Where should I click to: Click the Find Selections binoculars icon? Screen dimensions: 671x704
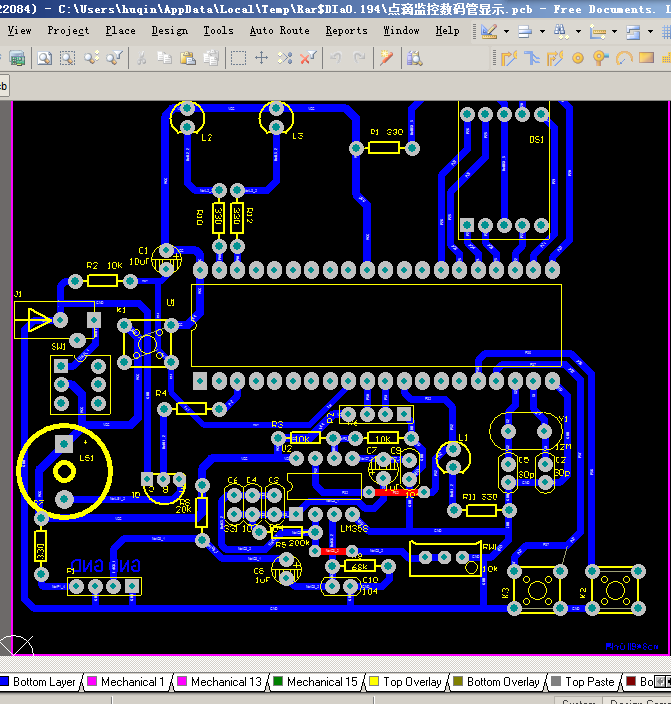[561, 31]
